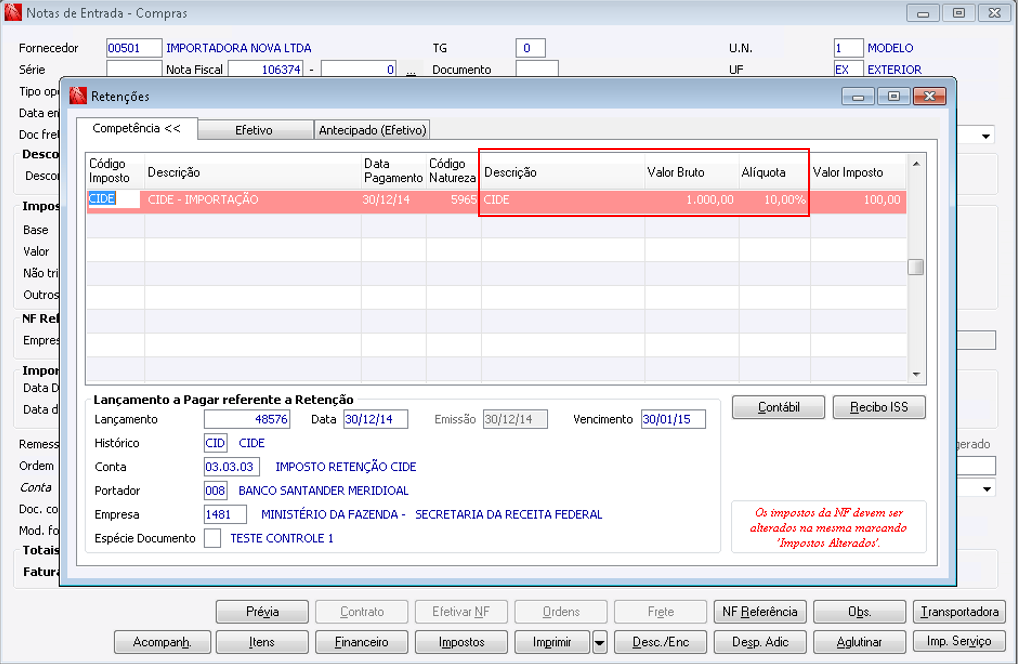Screen dimensions: 1018x664
Task: Click the Lançamento field 48576
Action: point(247,419)
